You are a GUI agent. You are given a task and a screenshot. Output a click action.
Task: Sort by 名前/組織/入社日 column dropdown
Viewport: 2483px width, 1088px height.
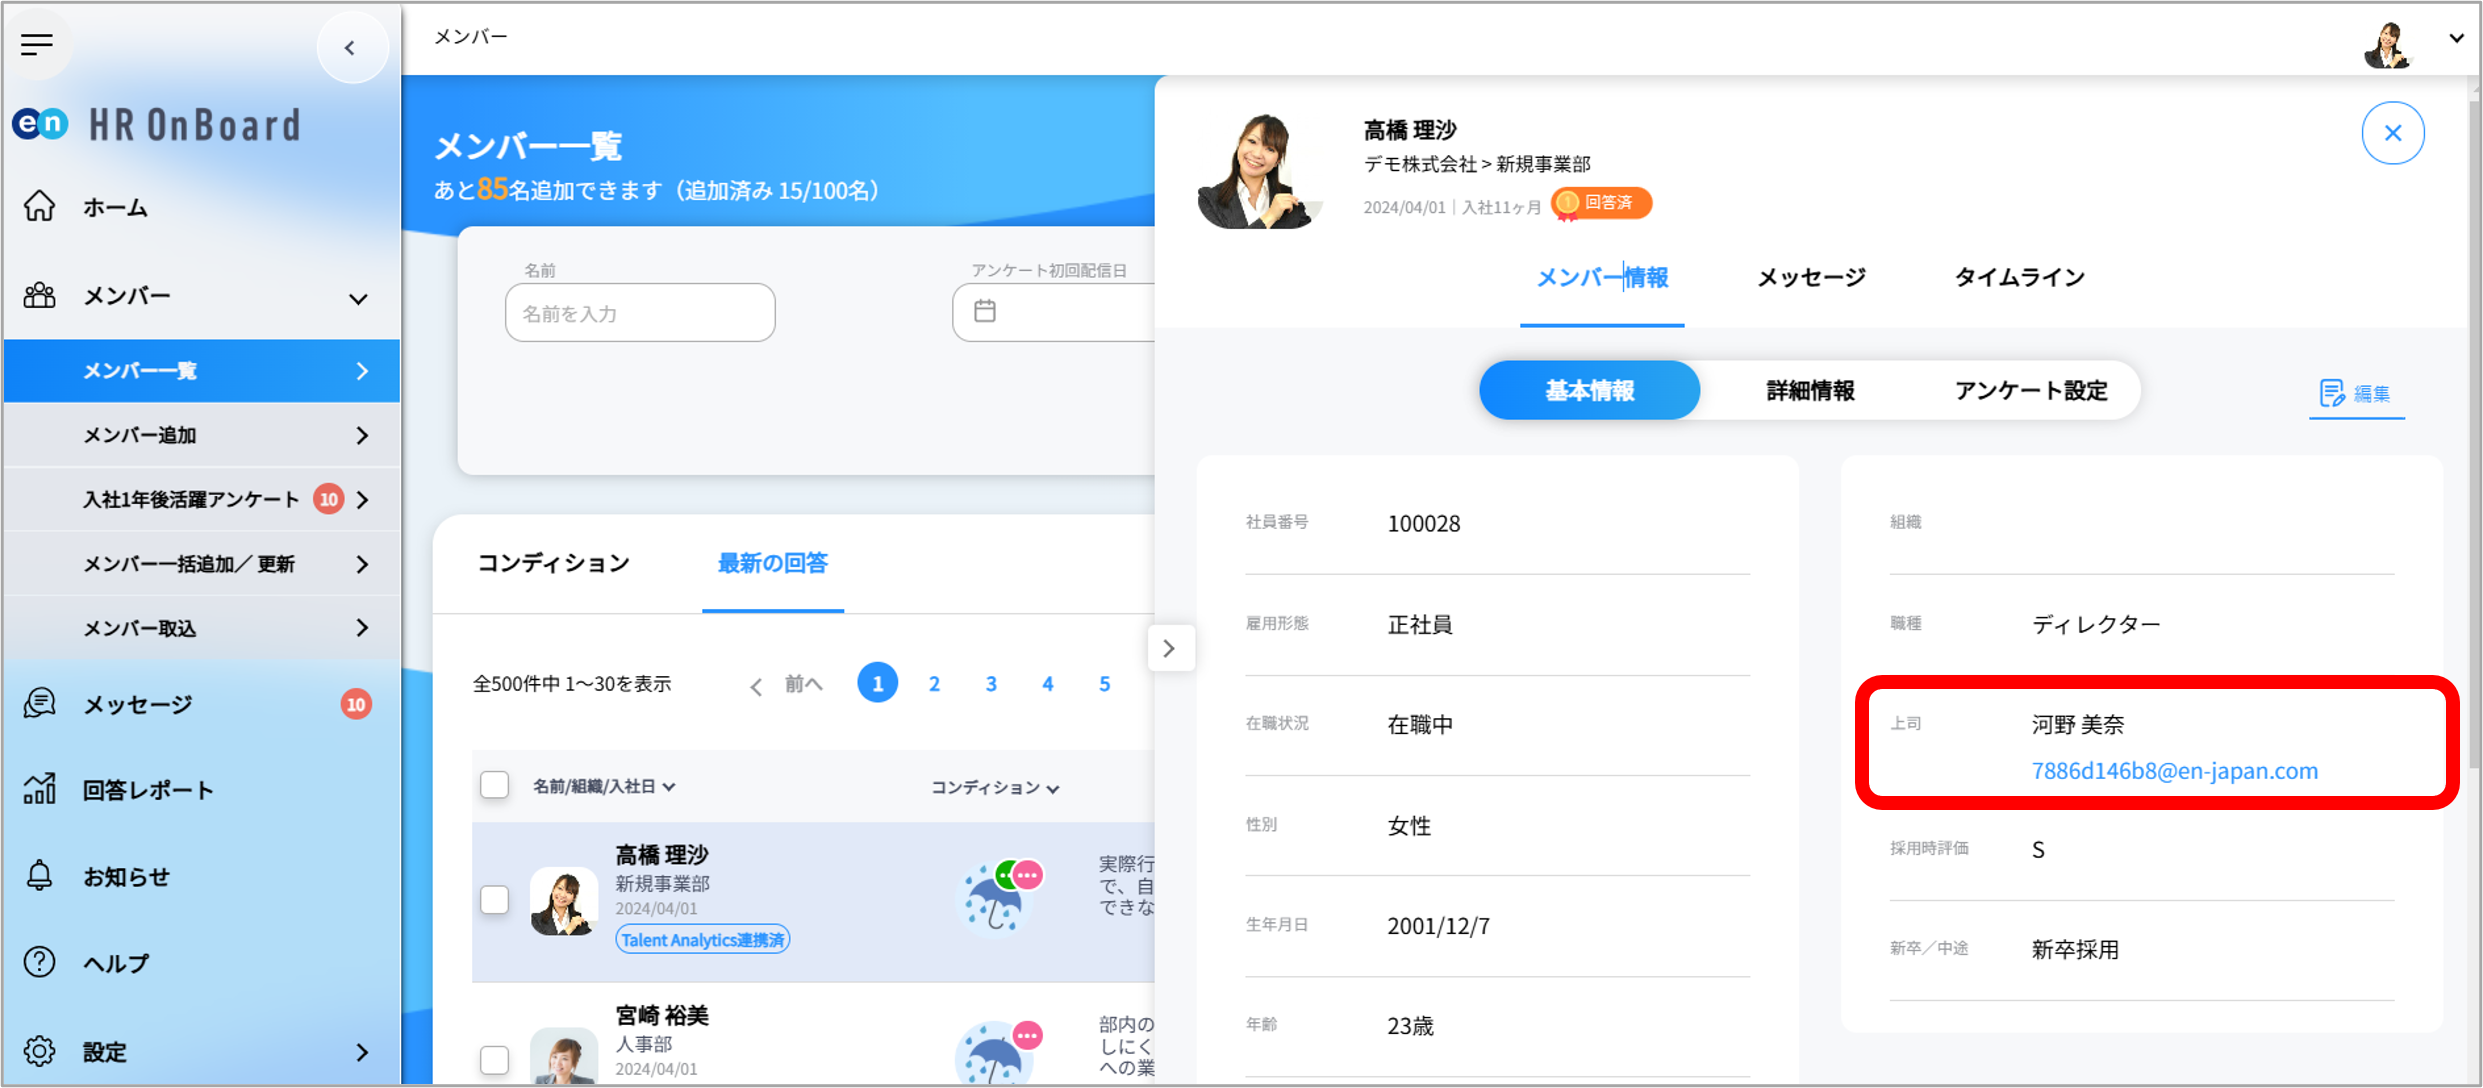tap(604, 787)
